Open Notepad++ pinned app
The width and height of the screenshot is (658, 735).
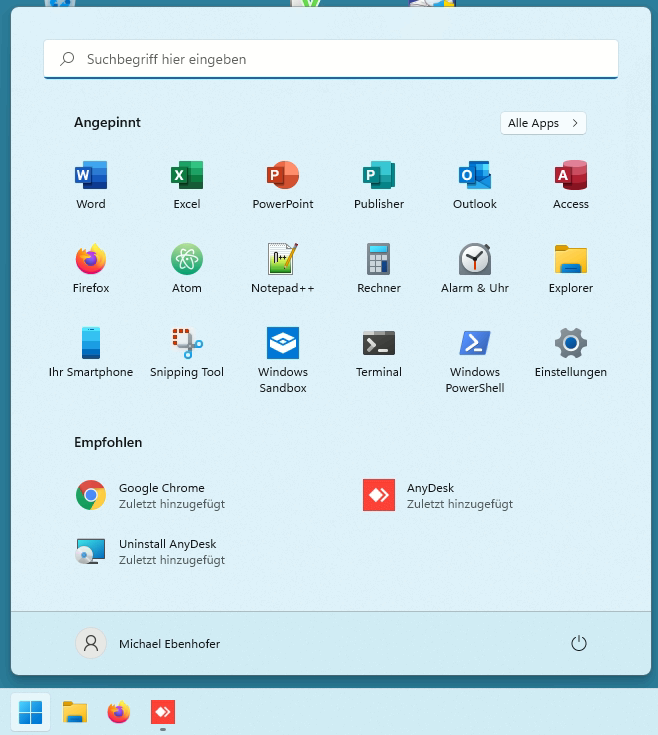[283, 269]
